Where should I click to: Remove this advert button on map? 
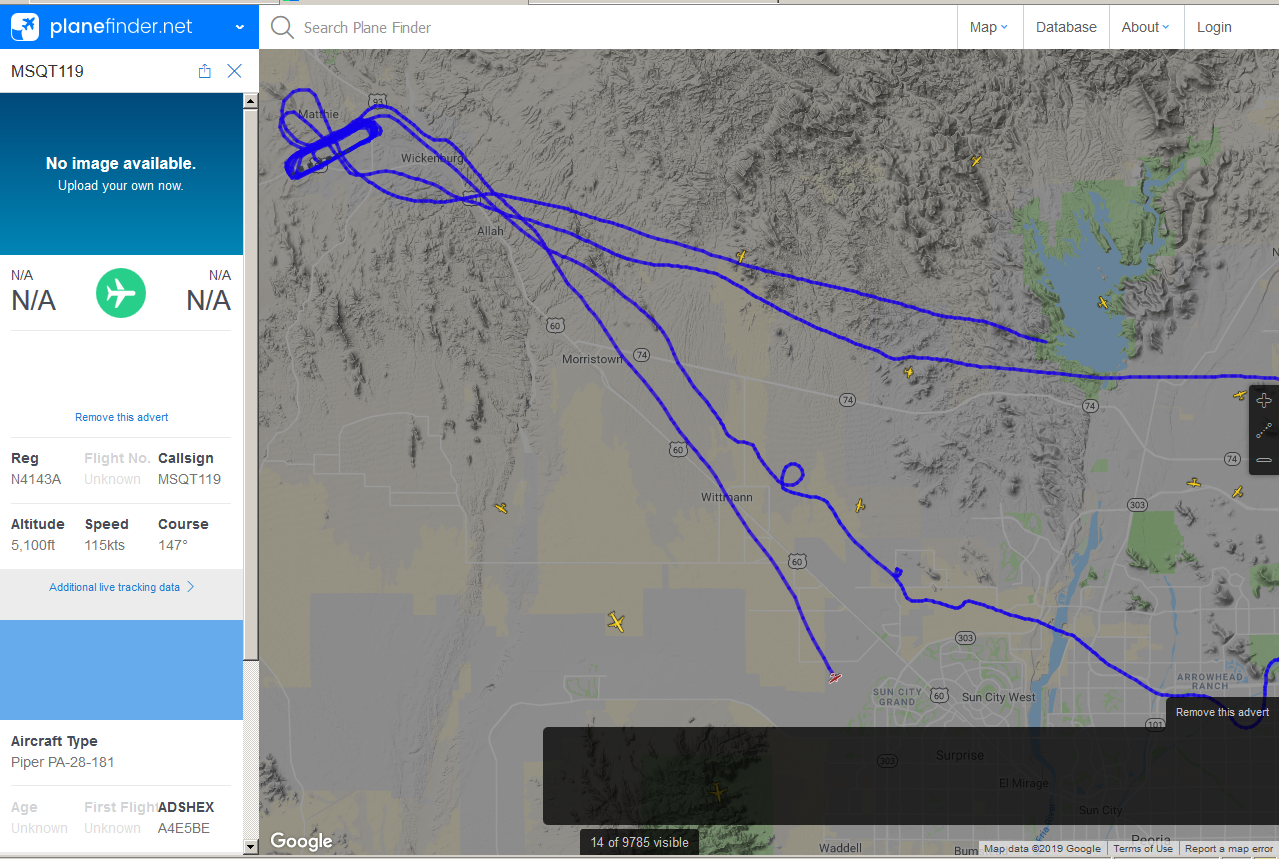[x=1222, y=712]
